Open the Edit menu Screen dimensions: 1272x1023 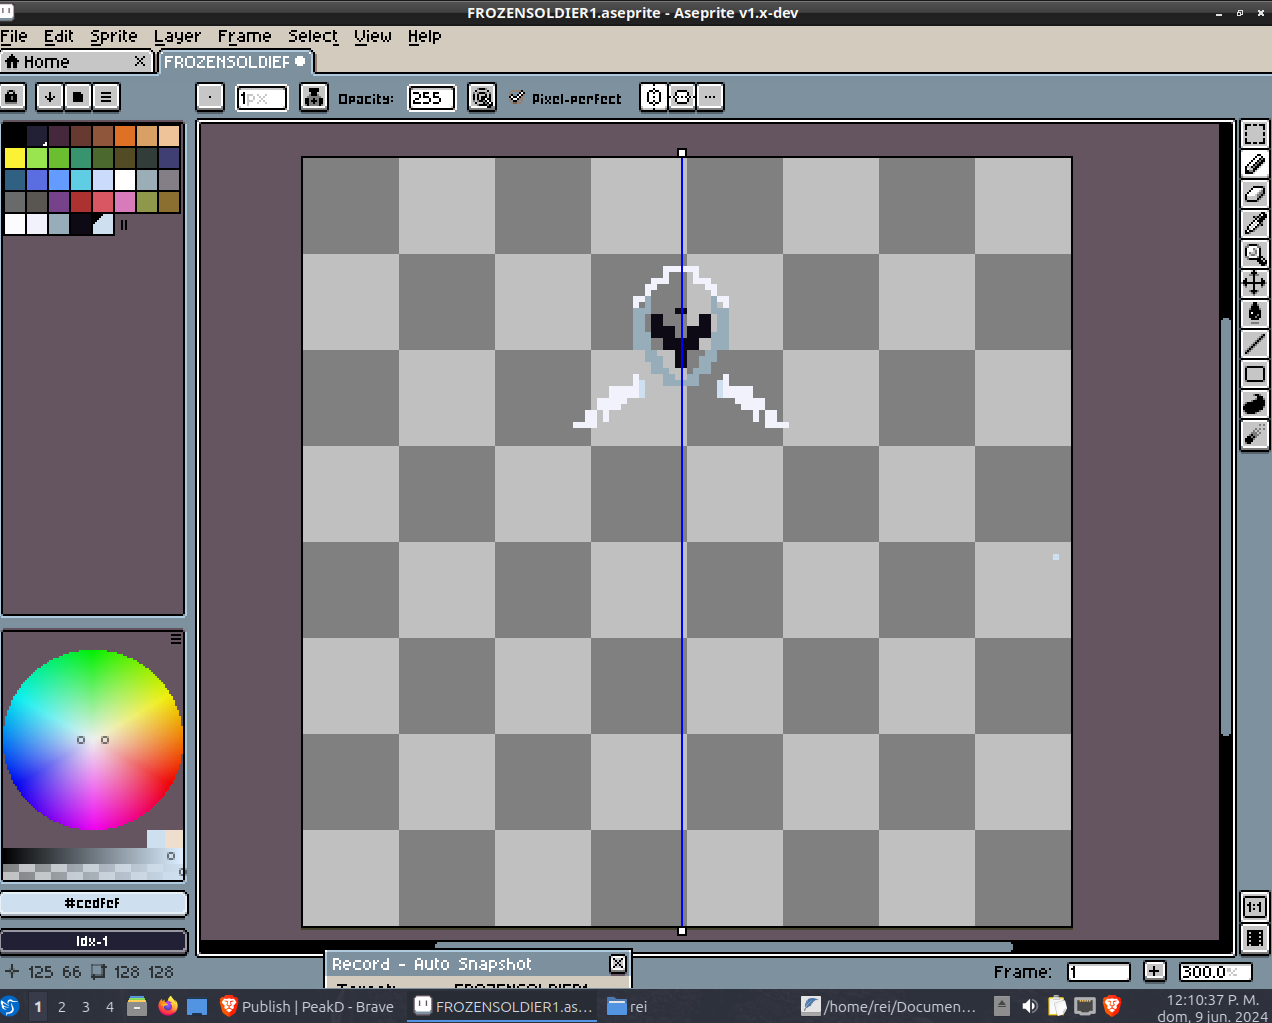pos(59,36)
